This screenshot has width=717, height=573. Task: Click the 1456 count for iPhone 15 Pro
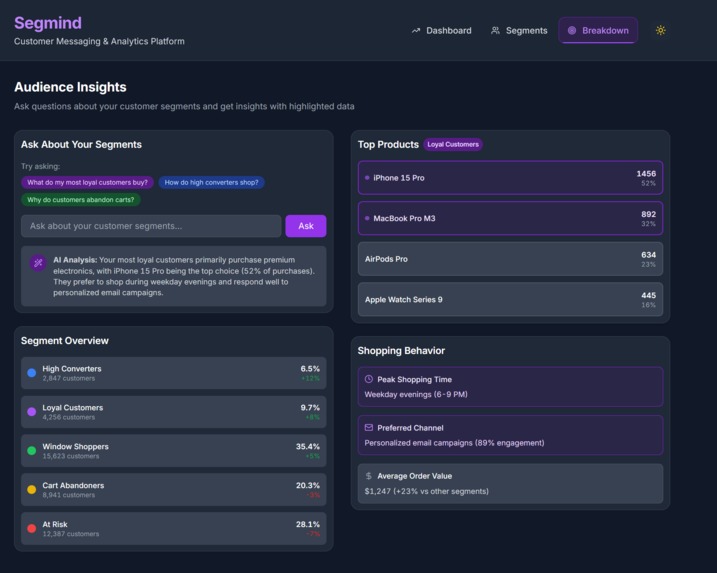pyautogui.click(x=646, y=174)
